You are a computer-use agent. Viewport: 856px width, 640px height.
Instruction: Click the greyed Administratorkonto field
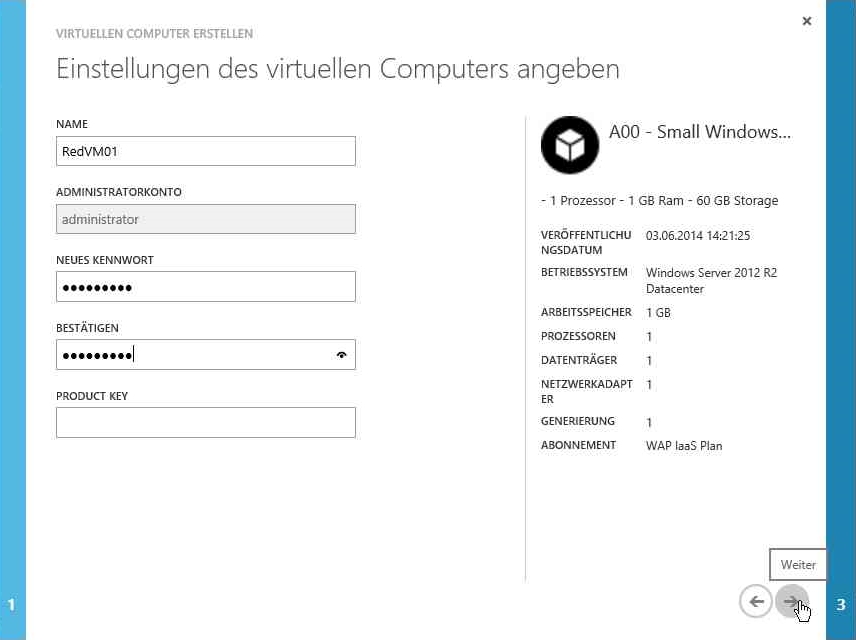(x=205, y=219)
